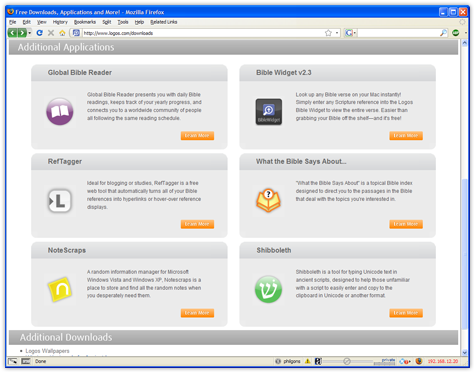Open the Tools menu
This screenshot has width=475, height=373.
[x=123, y=22]
